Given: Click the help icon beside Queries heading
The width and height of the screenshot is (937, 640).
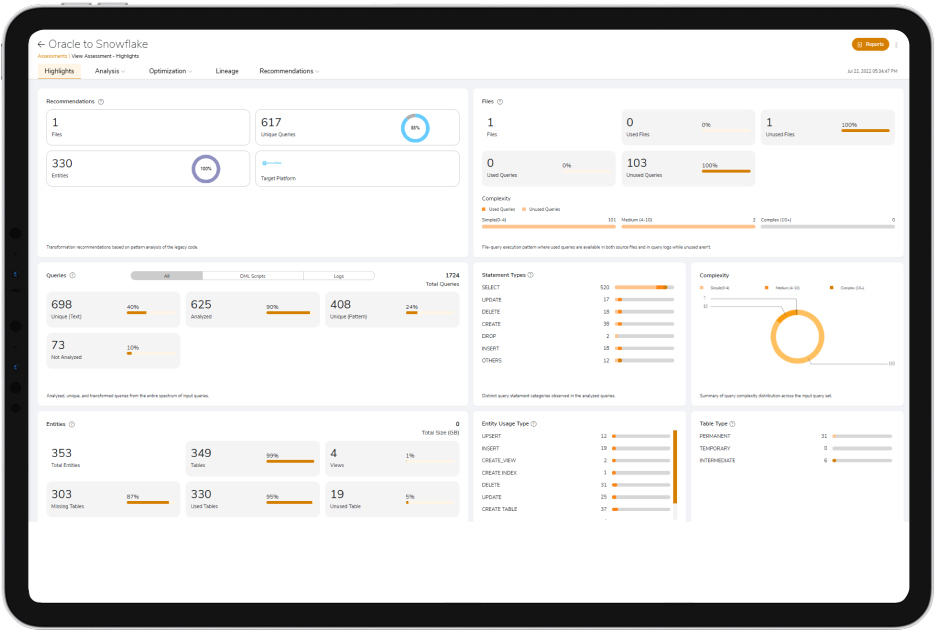Looking at the screenshot, I should [73, 275].
